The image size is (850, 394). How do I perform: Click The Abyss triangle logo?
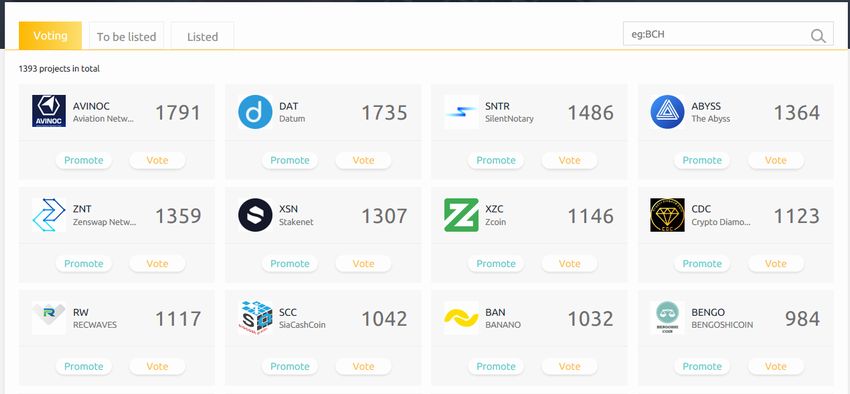tap(667, 112)
